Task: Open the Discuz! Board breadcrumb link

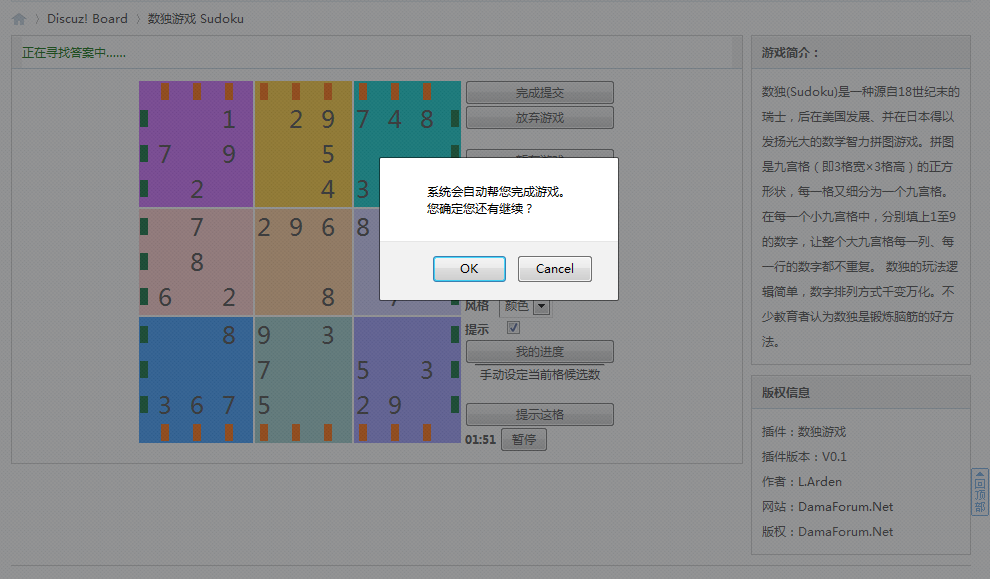Action: (x=87, y=19)
